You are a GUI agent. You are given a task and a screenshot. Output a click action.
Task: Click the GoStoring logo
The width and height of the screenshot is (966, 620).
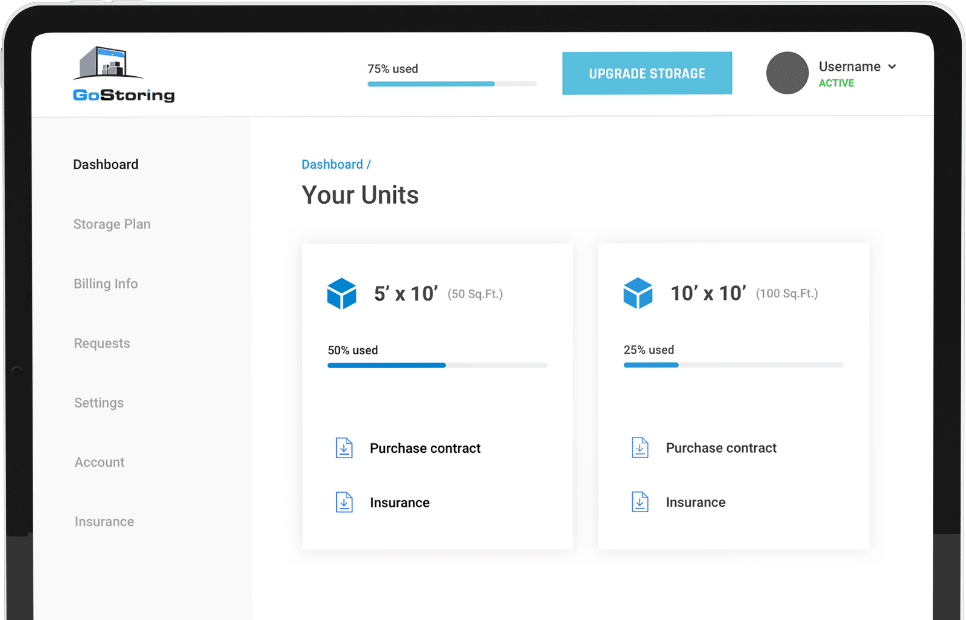pyautogui.click(x=124, y=75)
